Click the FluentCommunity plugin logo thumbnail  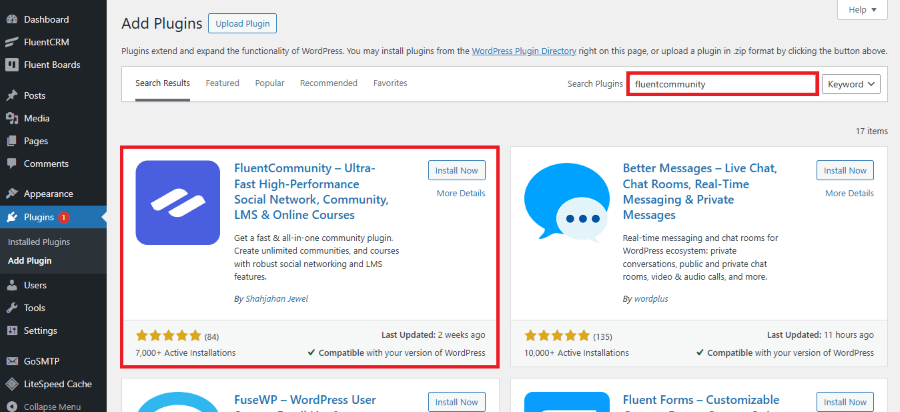click(178, 203)
